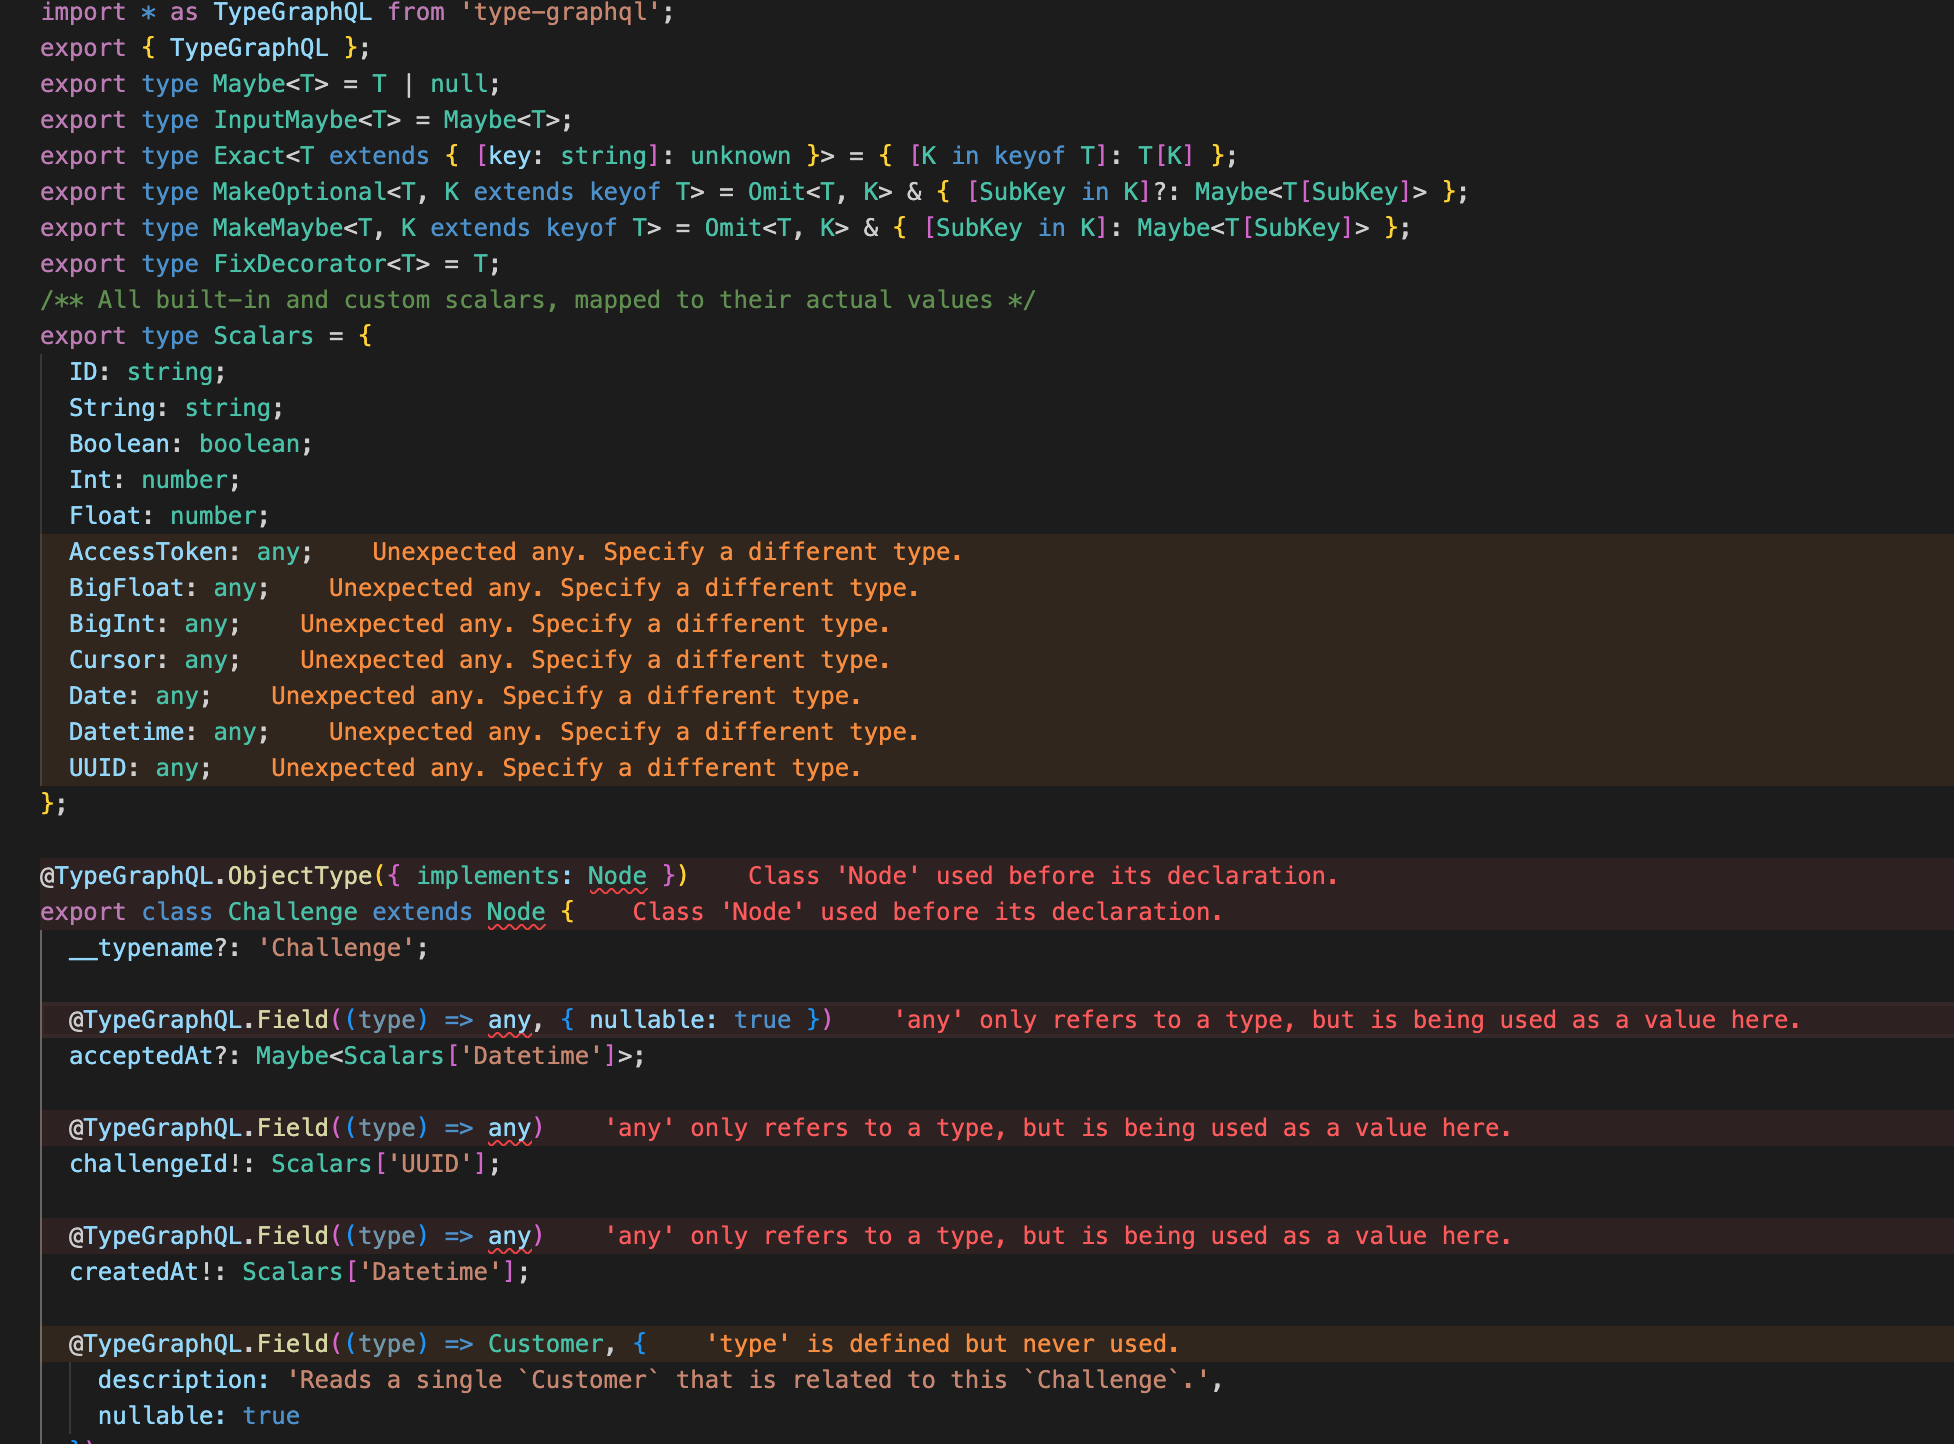Click the underlined 'any' above acceptedAt
This screenshot has height=1444, width=1954.
pos(509,1020)
